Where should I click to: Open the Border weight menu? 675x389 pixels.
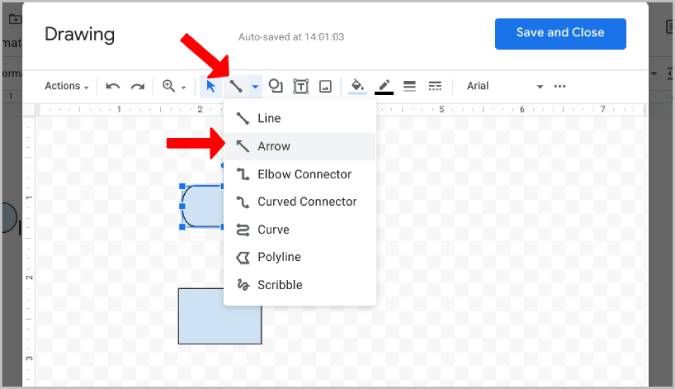coord(409,86)
